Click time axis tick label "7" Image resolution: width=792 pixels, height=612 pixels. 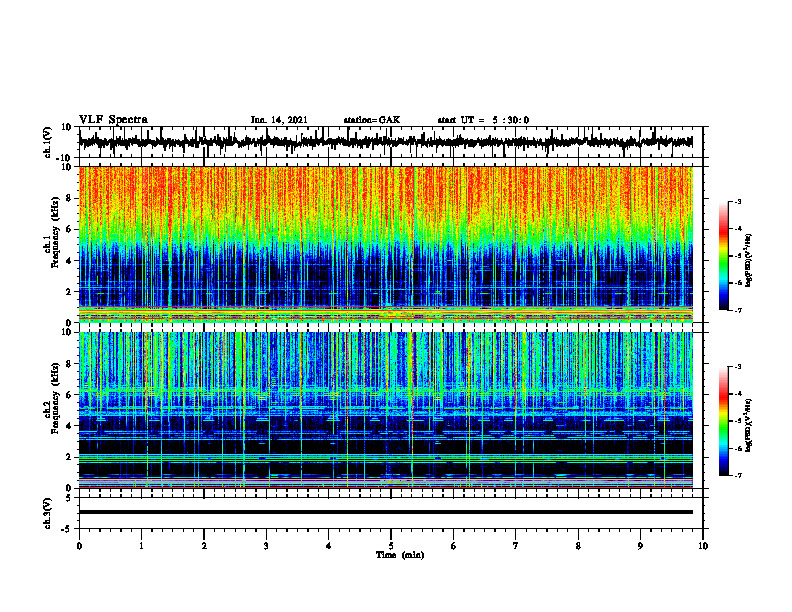click(516, 546)
